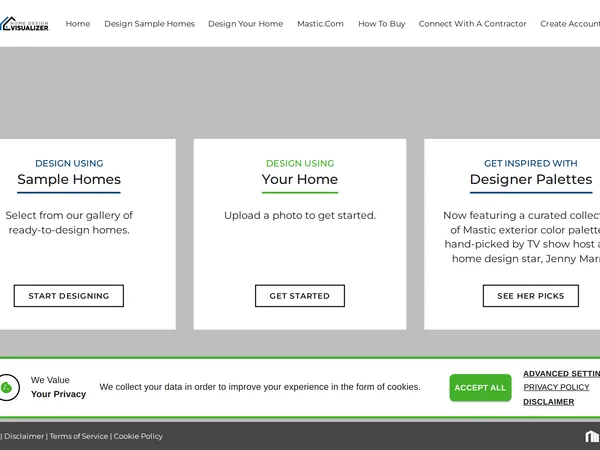Accept all cookies with ACCEPT ALL
This screenshot has height=450, width=600.
[x=480, y=388]
